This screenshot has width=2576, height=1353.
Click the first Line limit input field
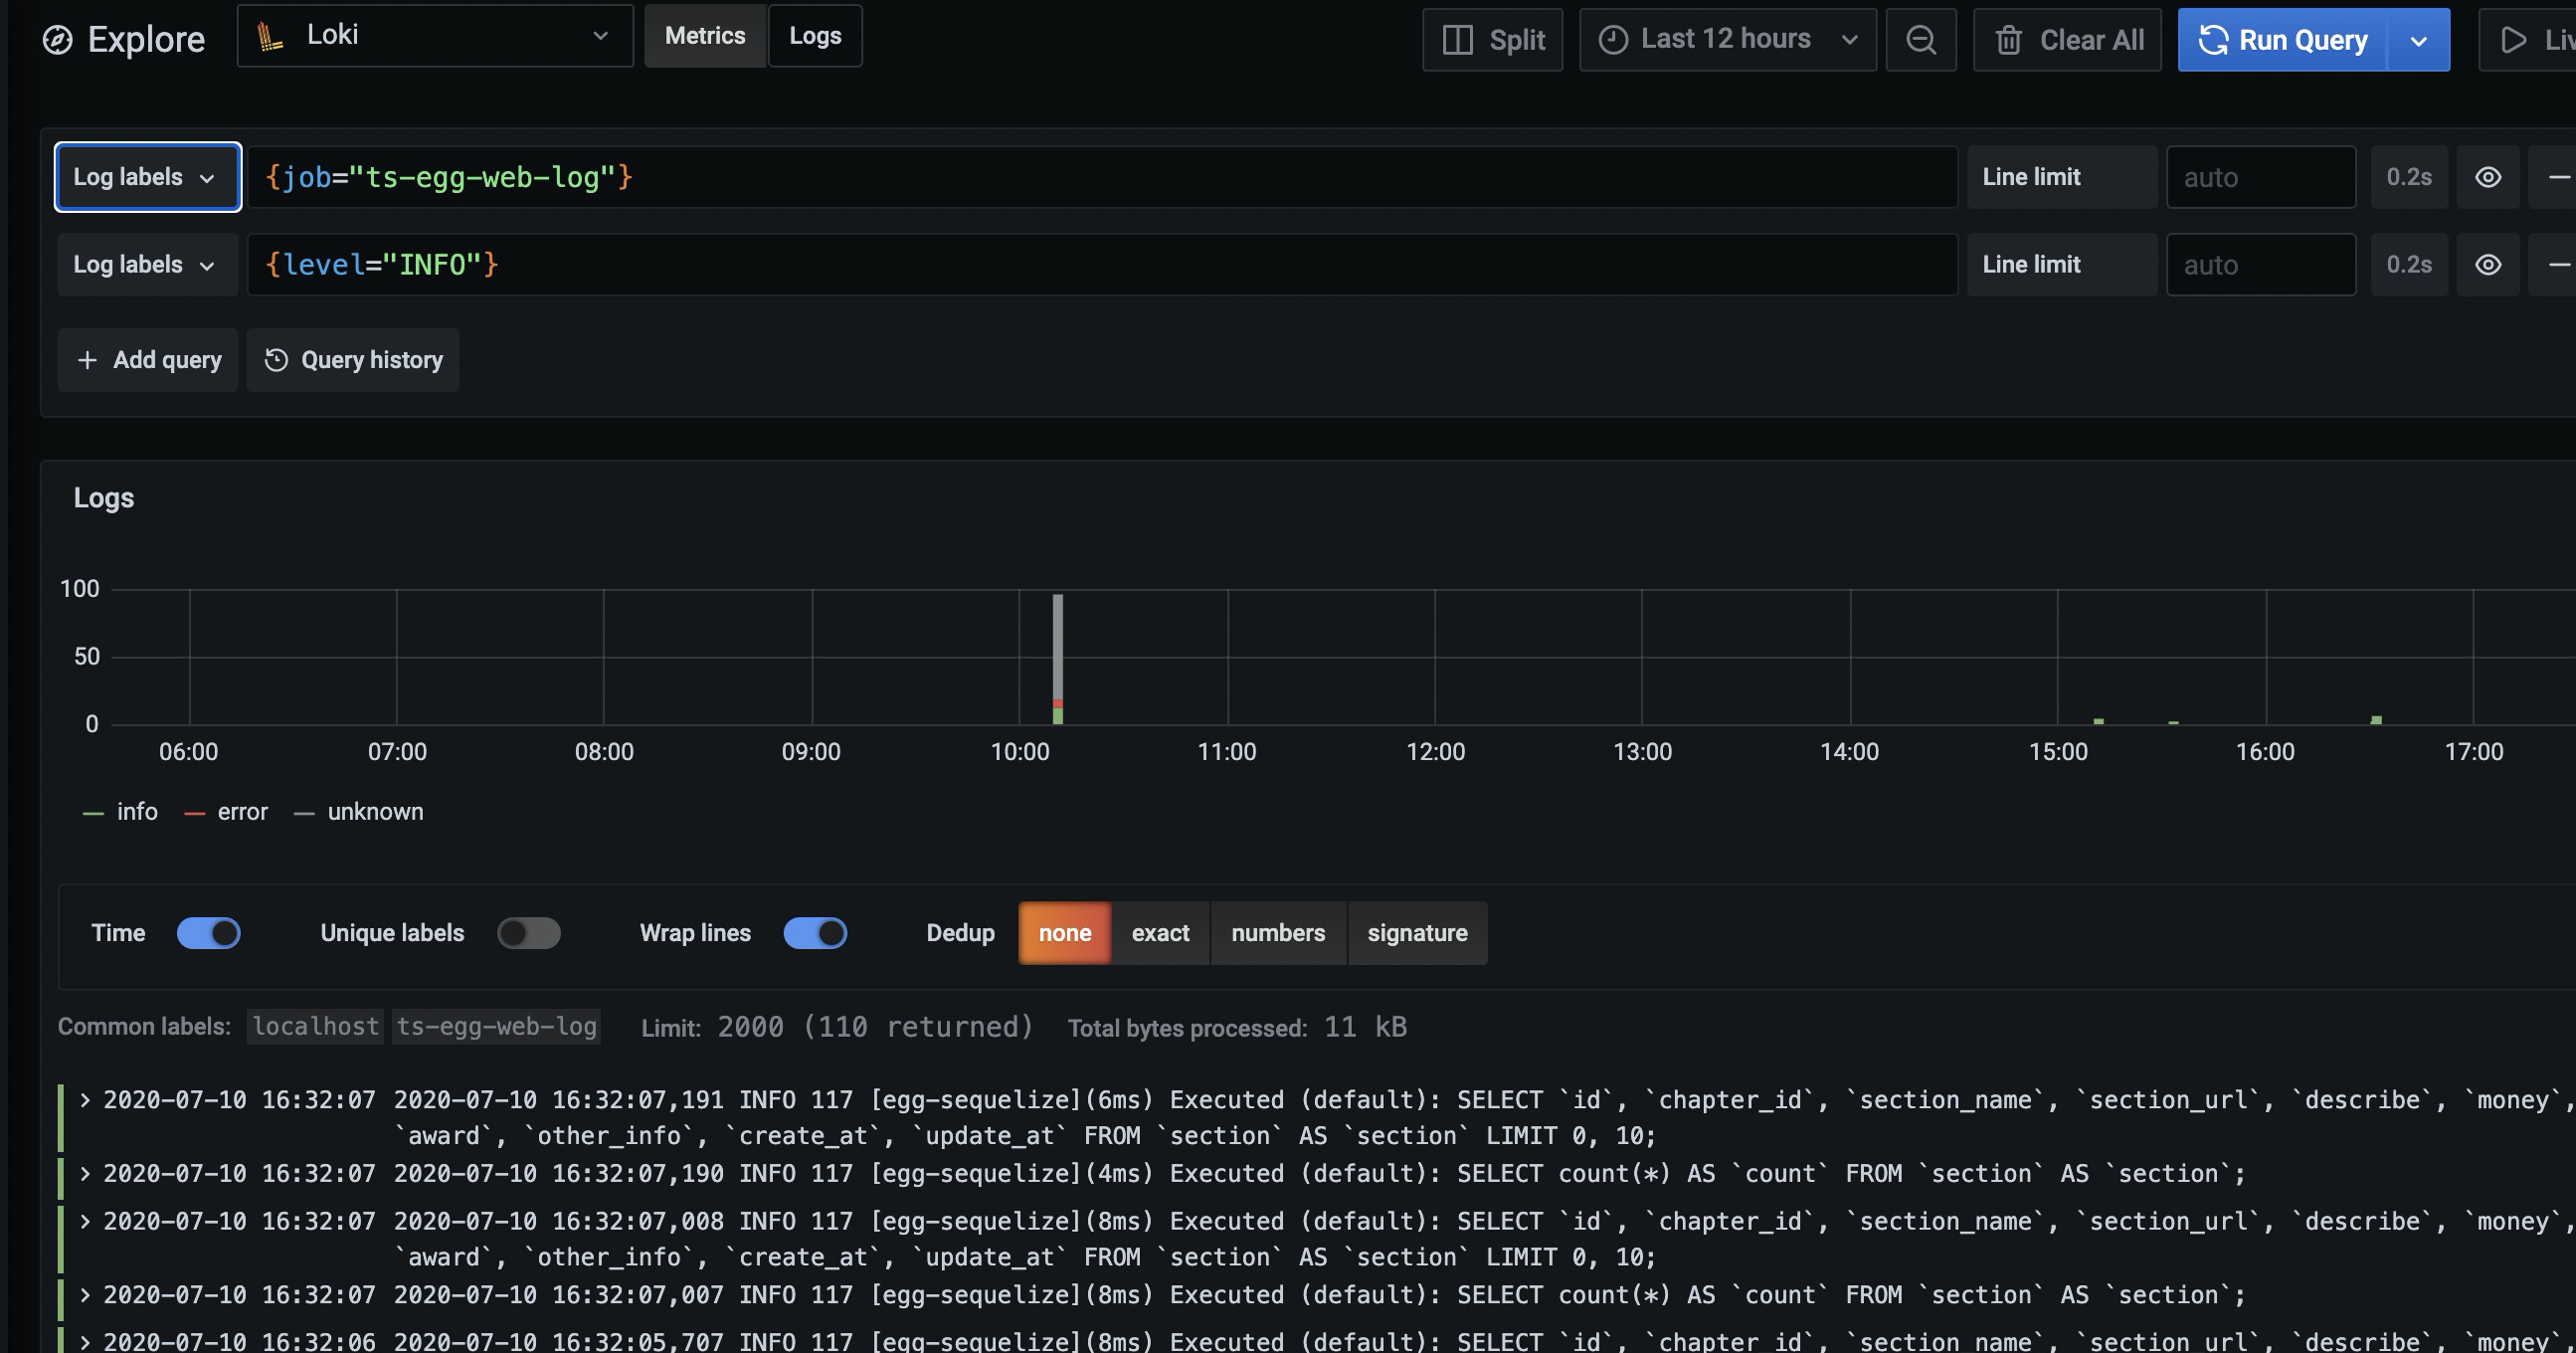point(2260,177)
